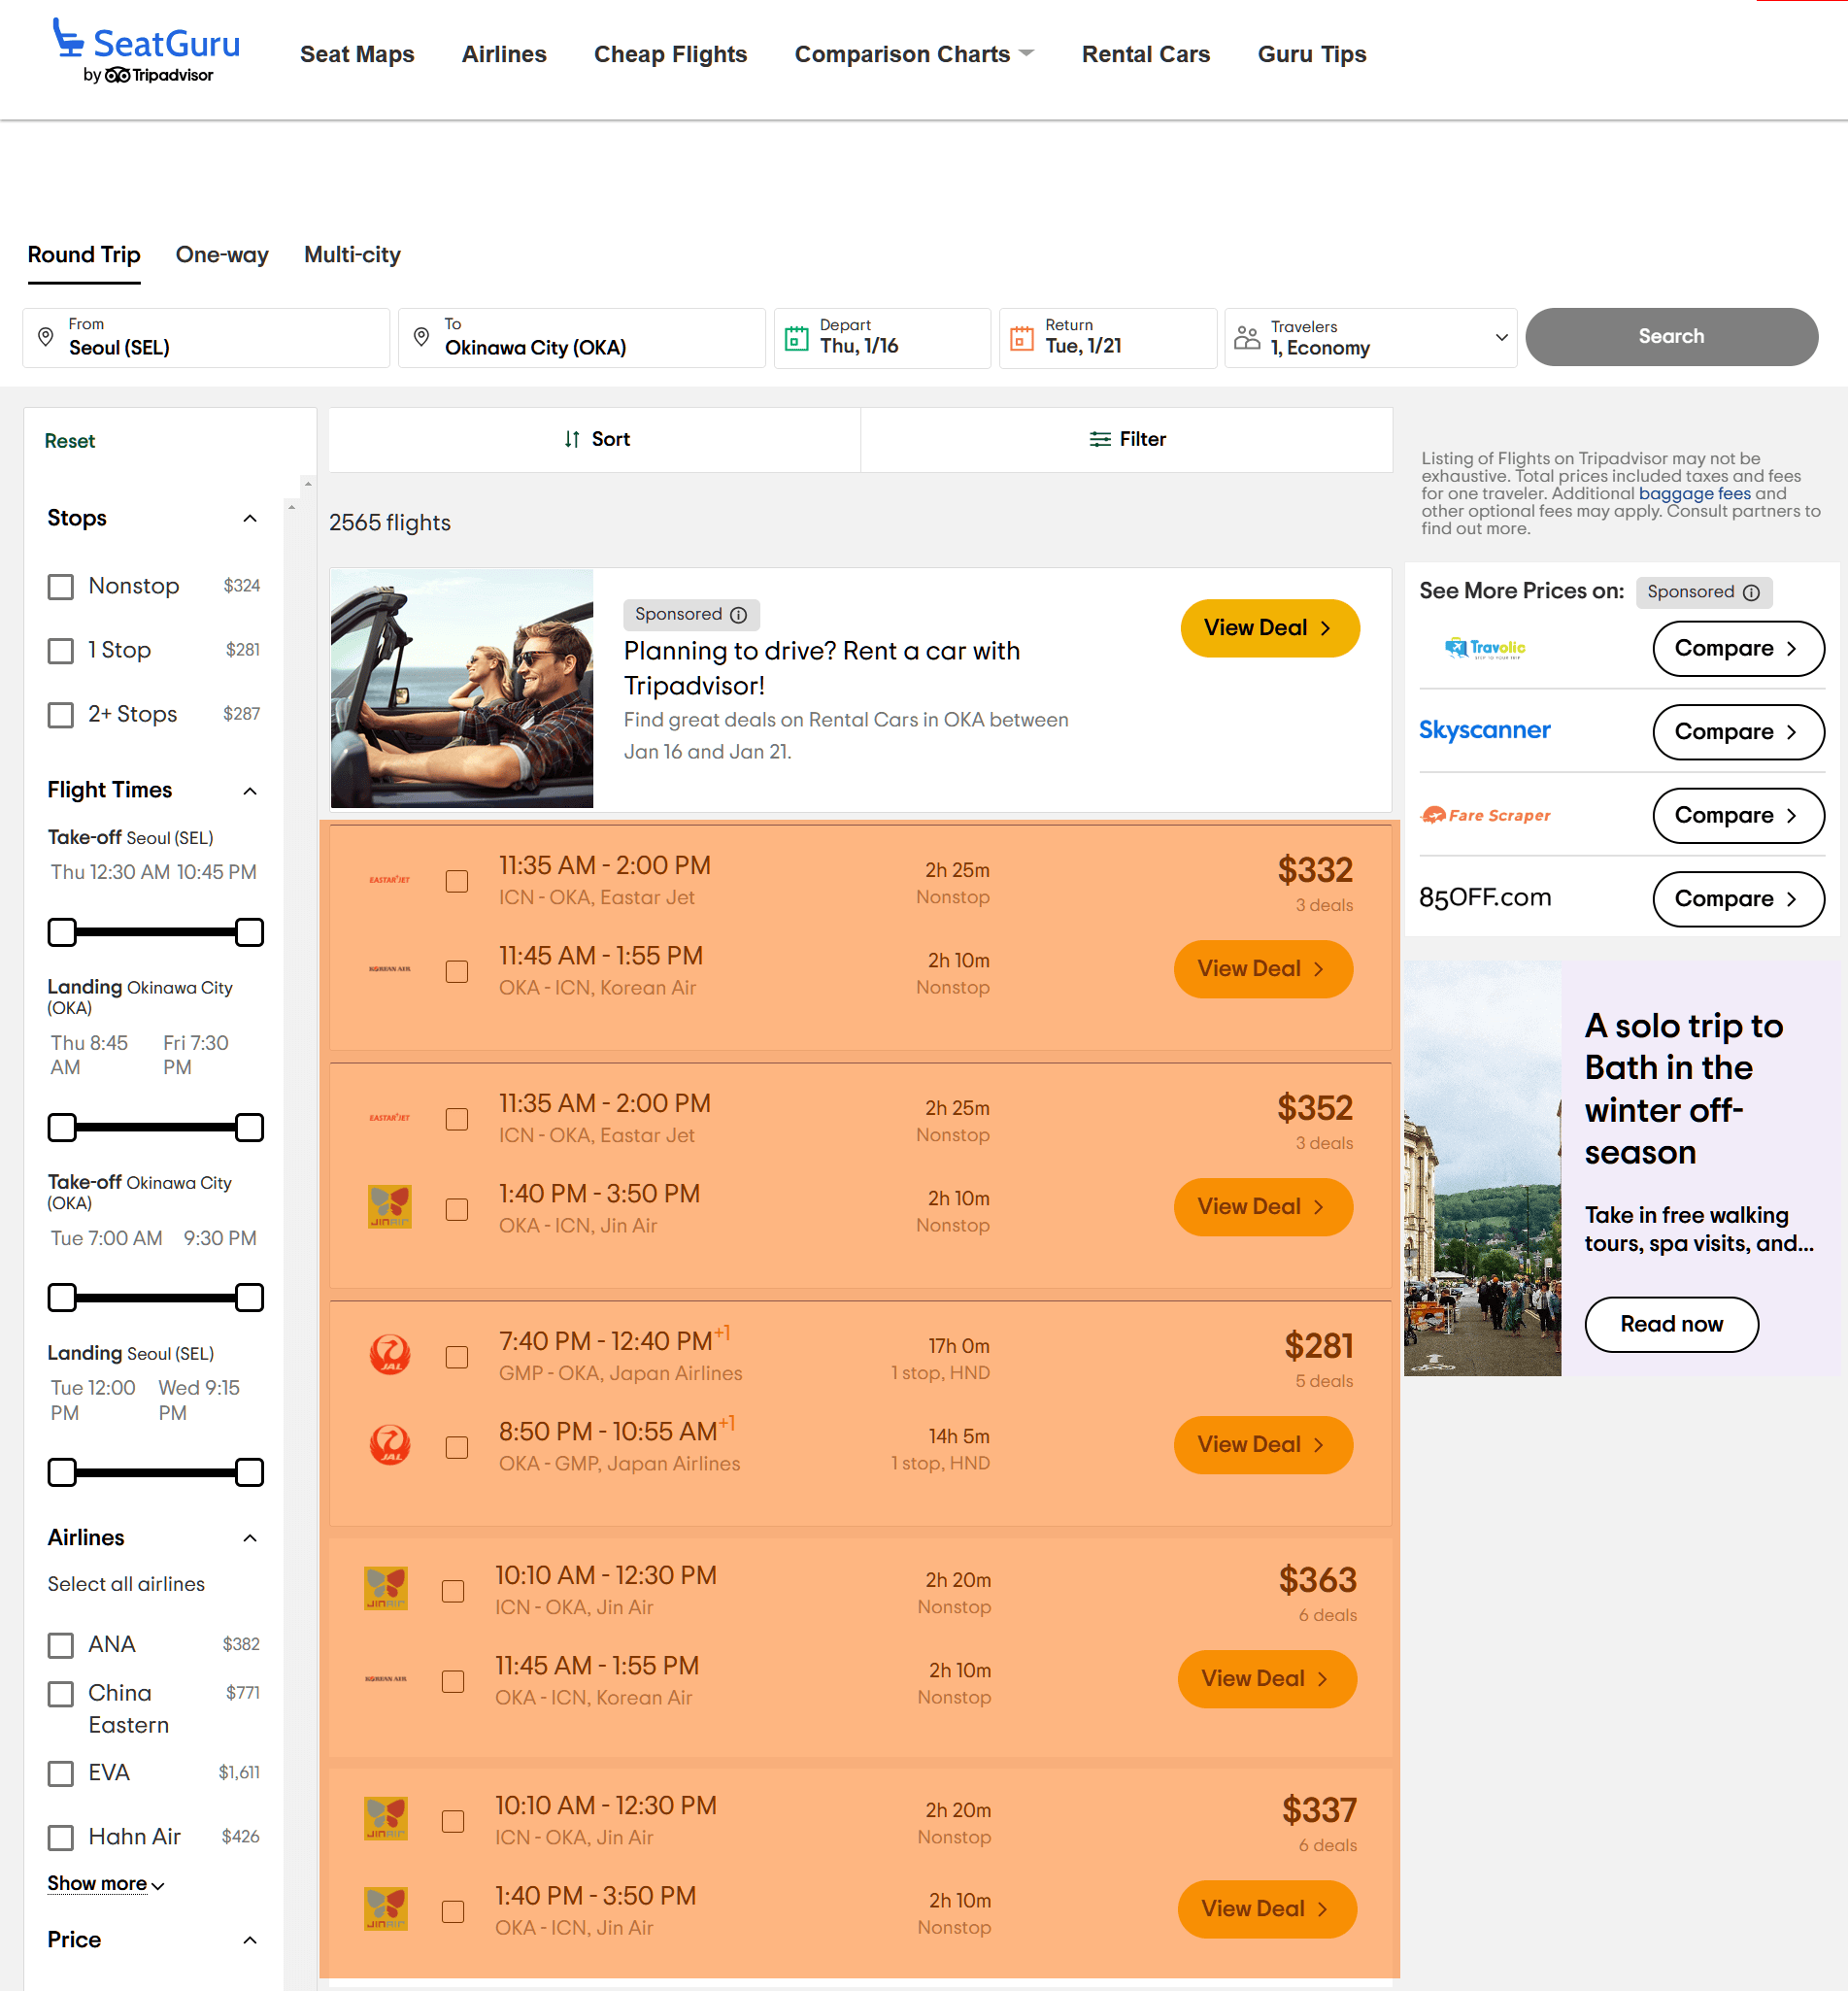
Task: Collapse the Airlines filter section
Action: click(250, 1538)
